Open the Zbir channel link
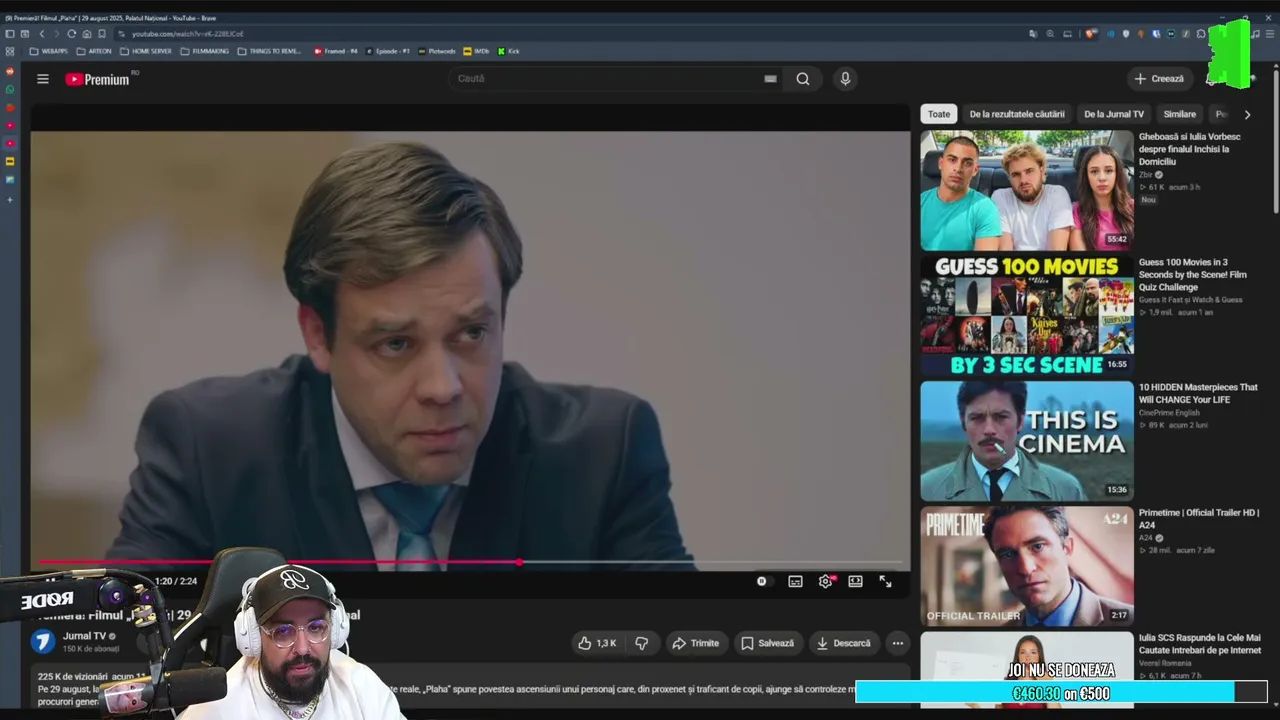Viewport: 1280px width, 720px height. click(1146, 174)
